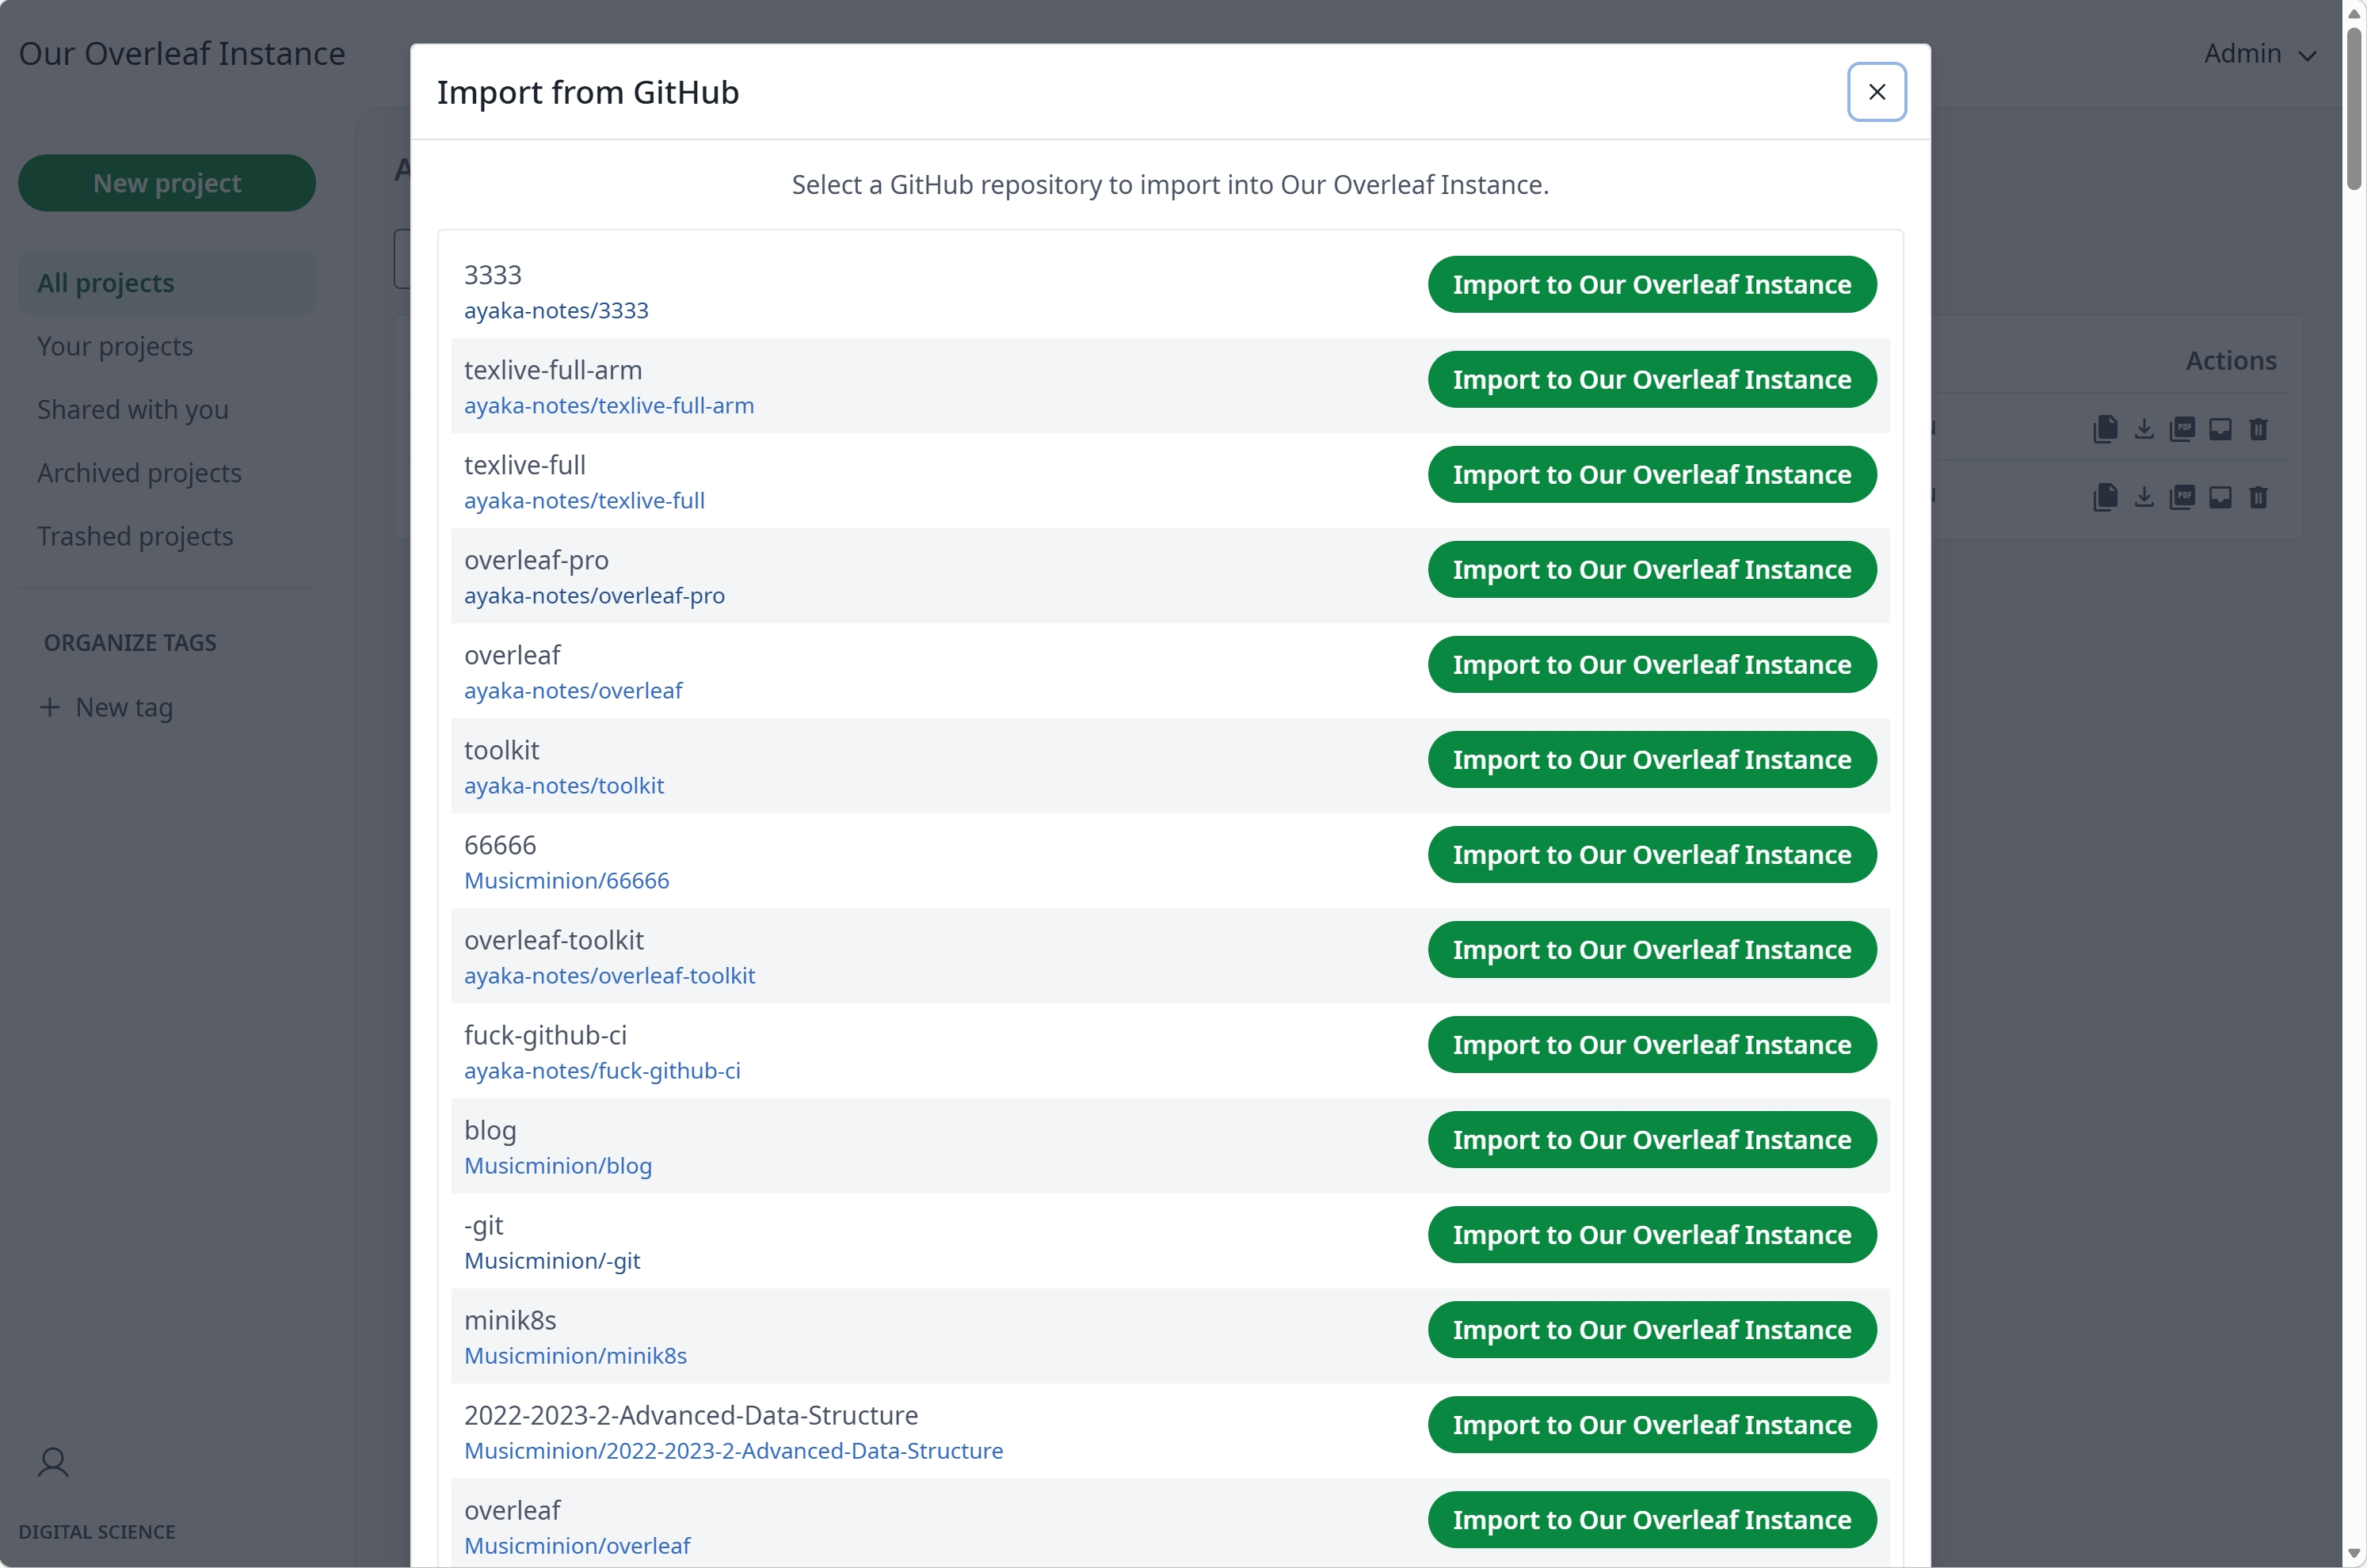Click trash icon in first project row
Viewport: 2367px width, 1568px height.
[x=2258, y=429]
